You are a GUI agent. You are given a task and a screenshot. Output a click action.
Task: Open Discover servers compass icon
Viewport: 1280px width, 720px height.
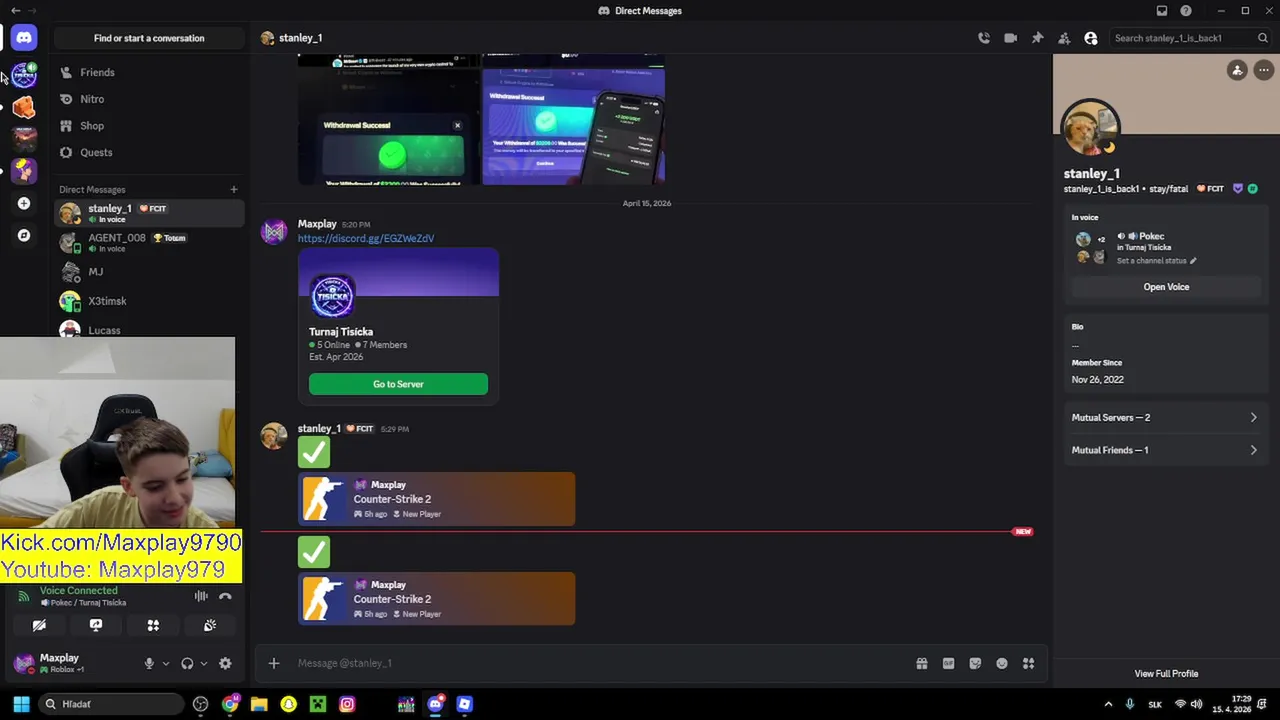[24, 235]
